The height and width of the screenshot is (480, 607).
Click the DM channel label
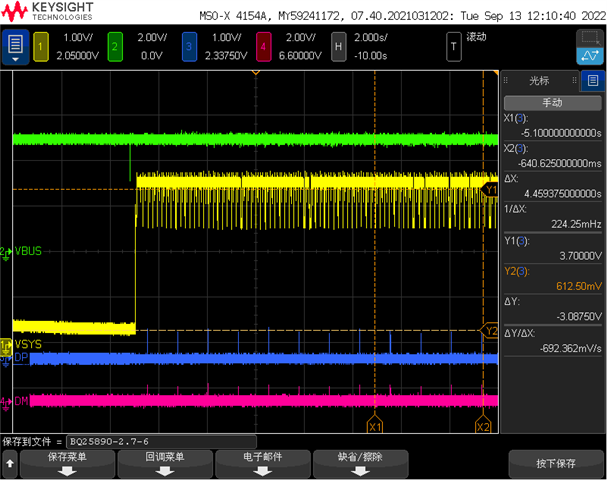[x=21, y=401]
